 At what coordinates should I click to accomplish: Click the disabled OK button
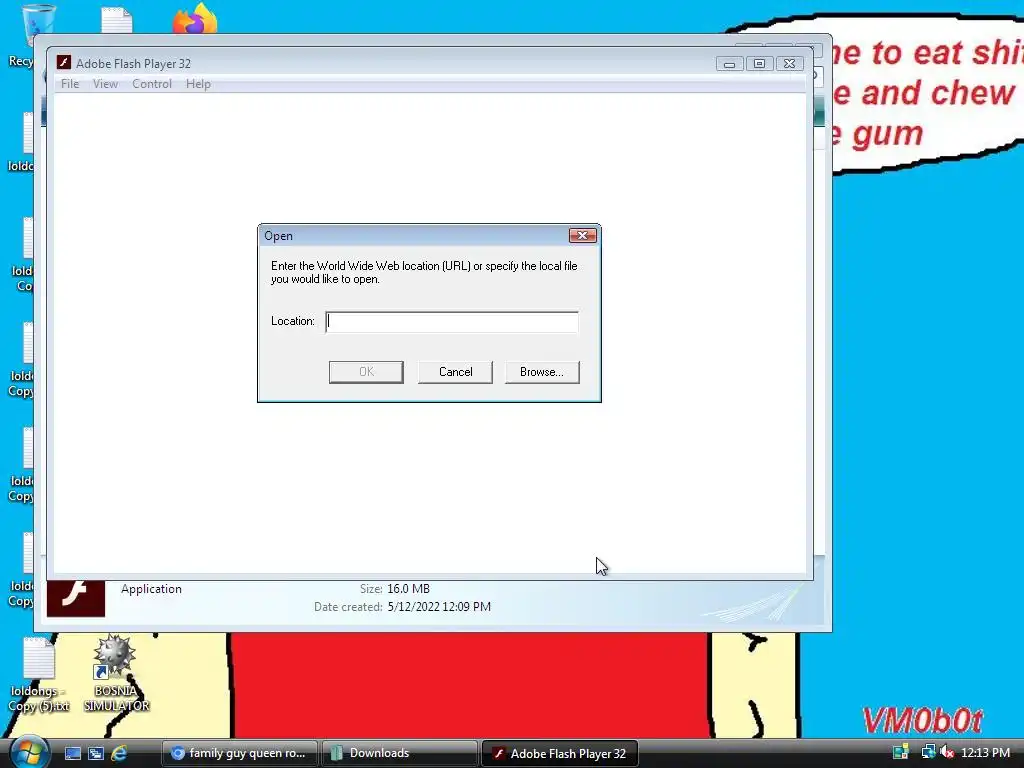point(366,372)
